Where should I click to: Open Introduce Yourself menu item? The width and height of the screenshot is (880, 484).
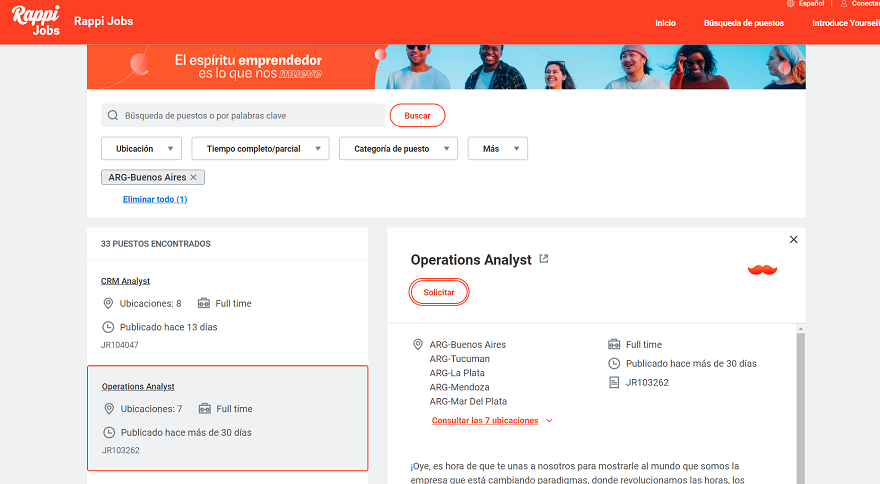846,23
